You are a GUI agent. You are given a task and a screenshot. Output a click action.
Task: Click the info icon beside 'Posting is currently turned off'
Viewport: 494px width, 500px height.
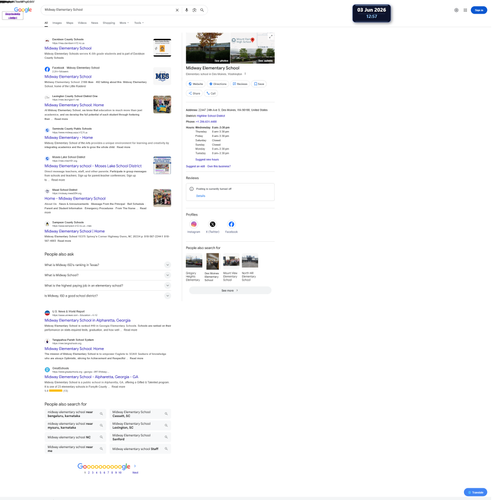(x=193, y=190)
